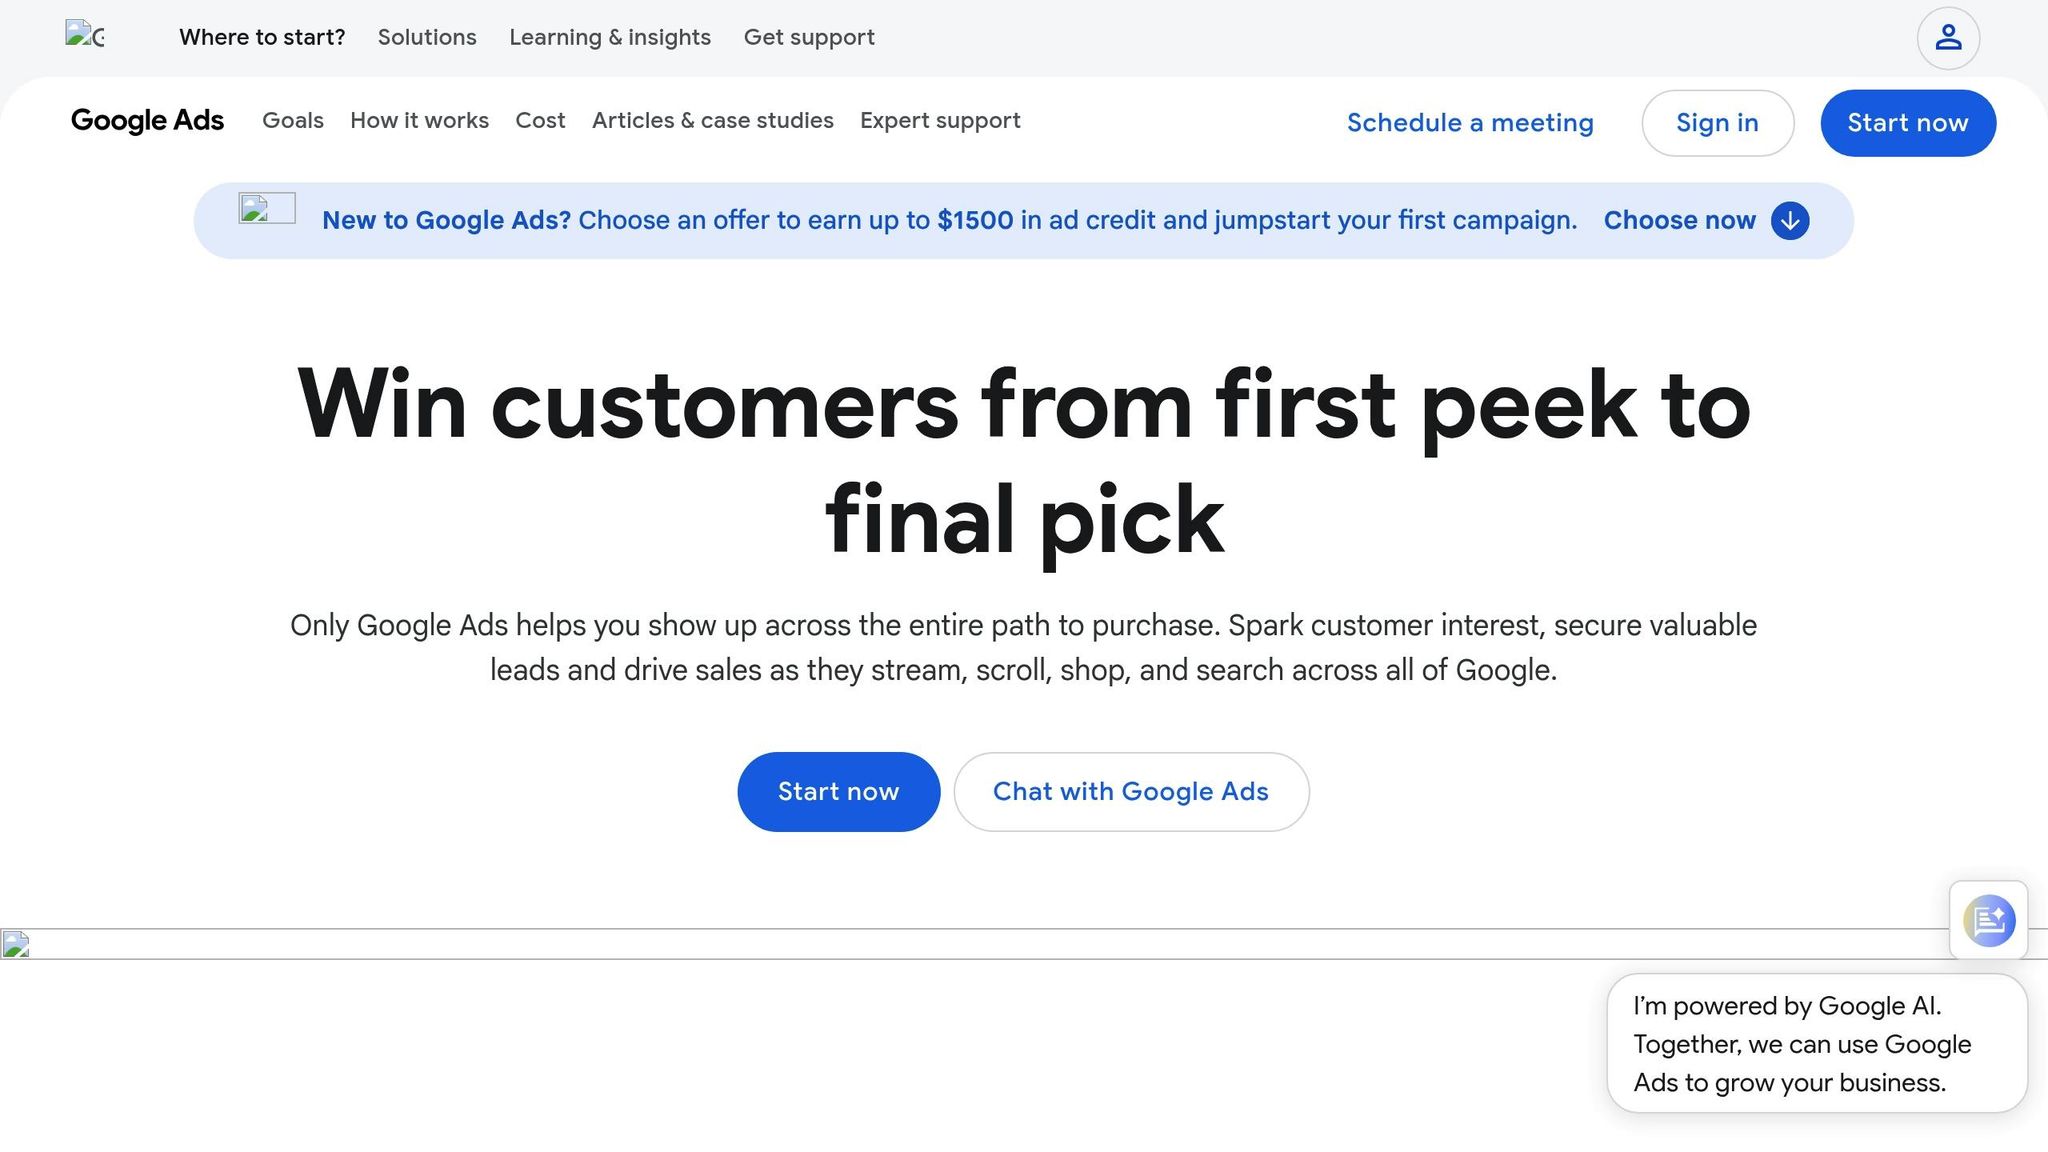
Task: Click Start now in the header
Action: 1907,122
